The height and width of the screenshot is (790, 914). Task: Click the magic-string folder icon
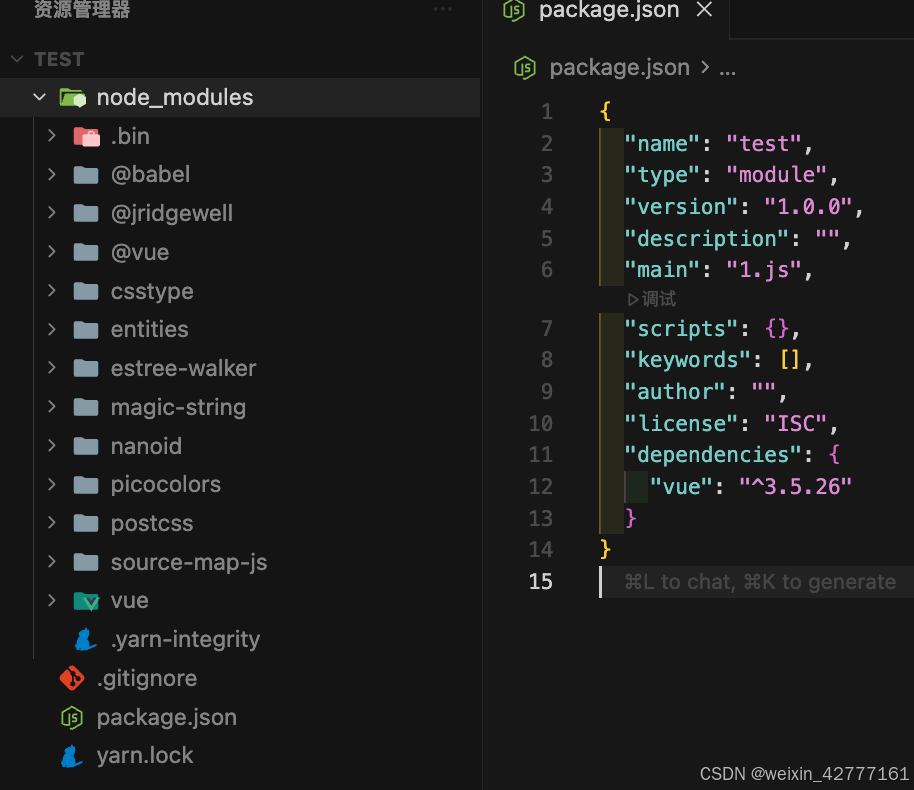point(86,407)
